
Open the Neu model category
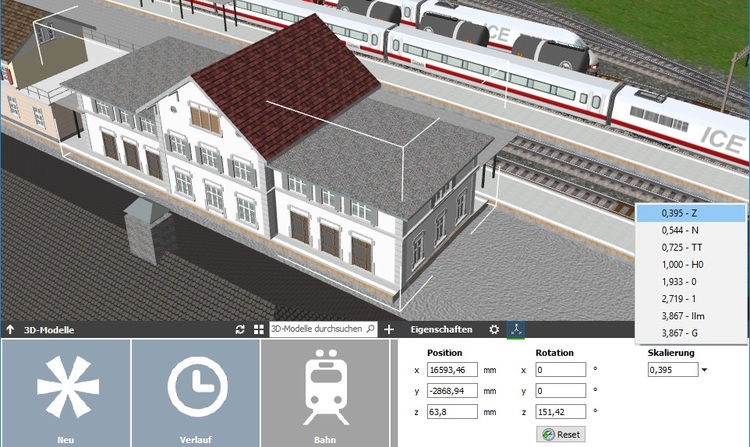(66, 393)
